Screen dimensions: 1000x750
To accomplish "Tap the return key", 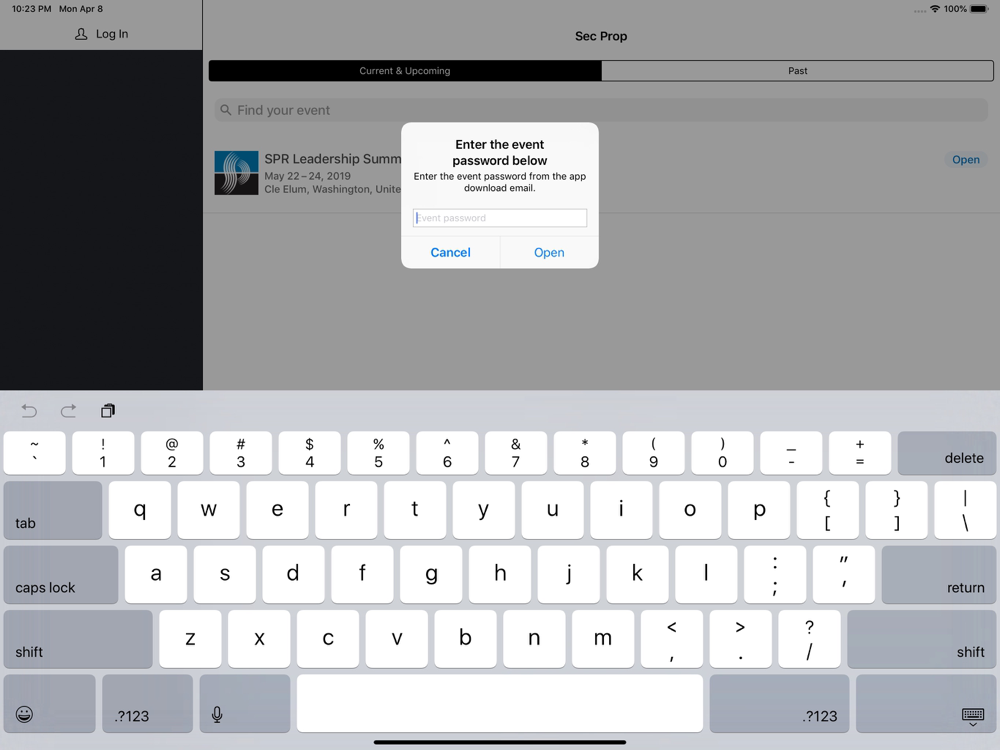I will pos(939,575).
